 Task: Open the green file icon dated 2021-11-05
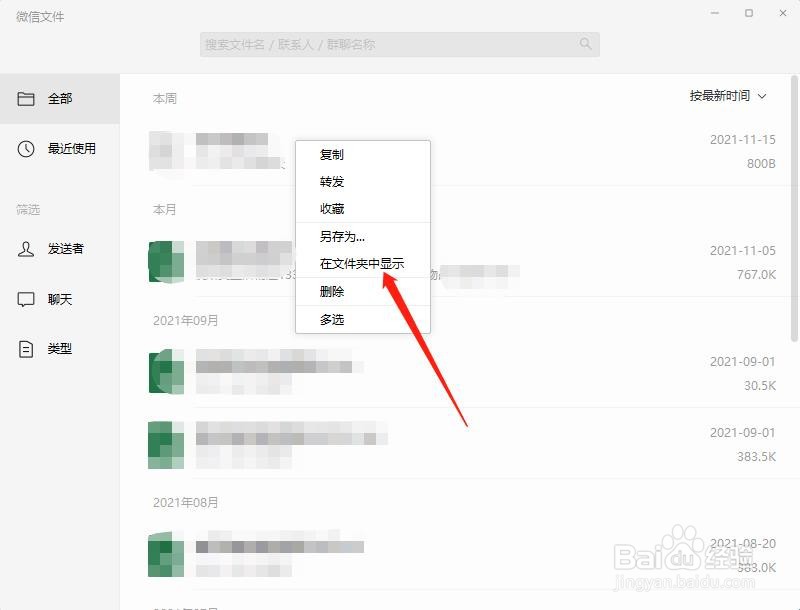click(x=166, y=262)
